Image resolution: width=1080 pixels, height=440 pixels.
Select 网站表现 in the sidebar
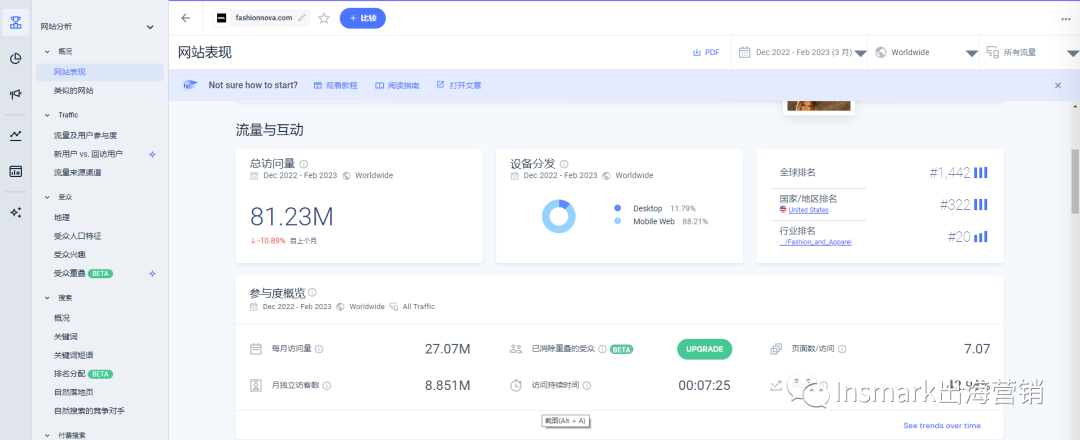[x=100, y=72]
